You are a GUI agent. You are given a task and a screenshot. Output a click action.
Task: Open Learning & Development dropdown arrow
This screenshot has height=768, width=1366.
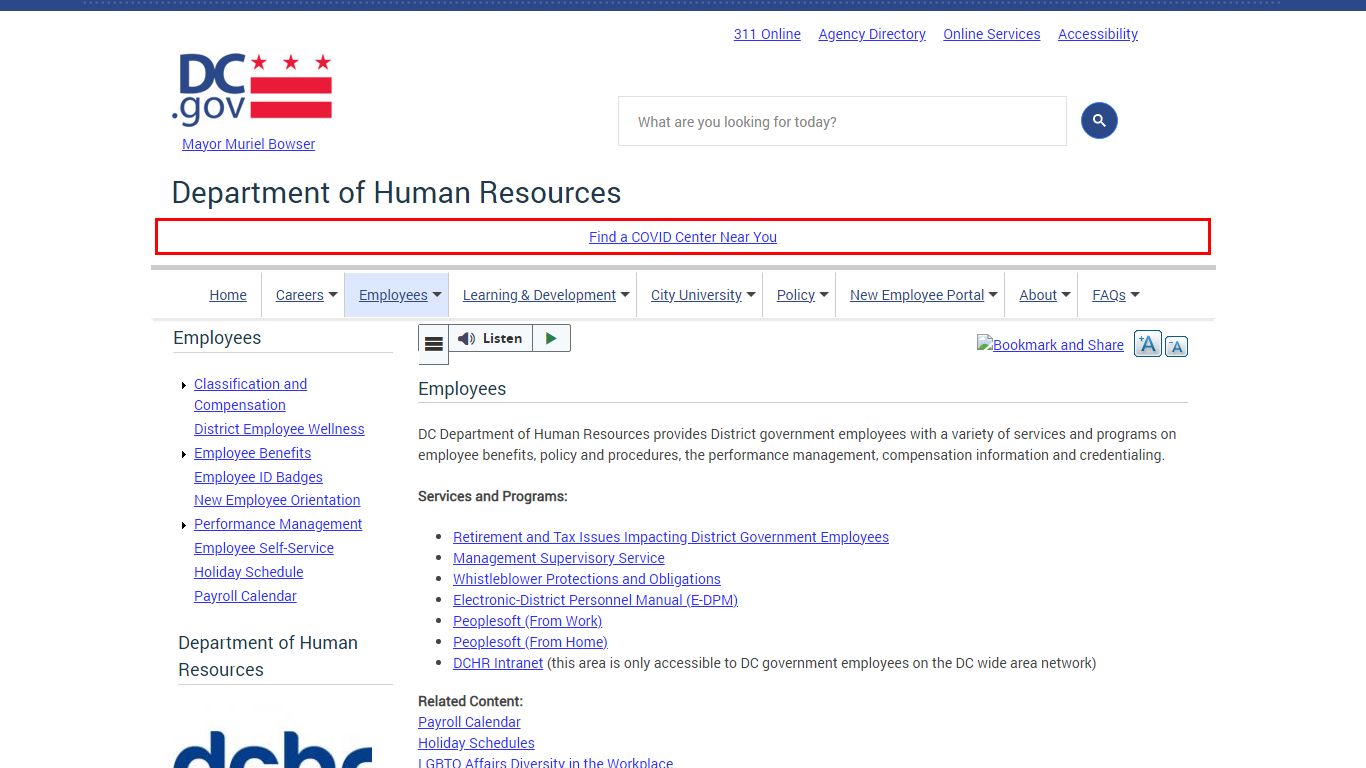625,295
